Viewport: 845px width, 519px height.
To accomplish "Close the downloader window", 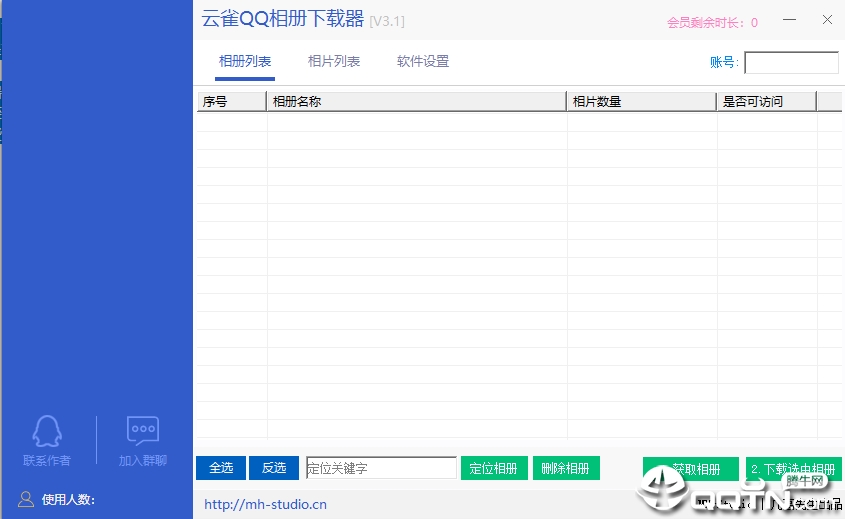I will pyautogui.click(x=827, y=20).
